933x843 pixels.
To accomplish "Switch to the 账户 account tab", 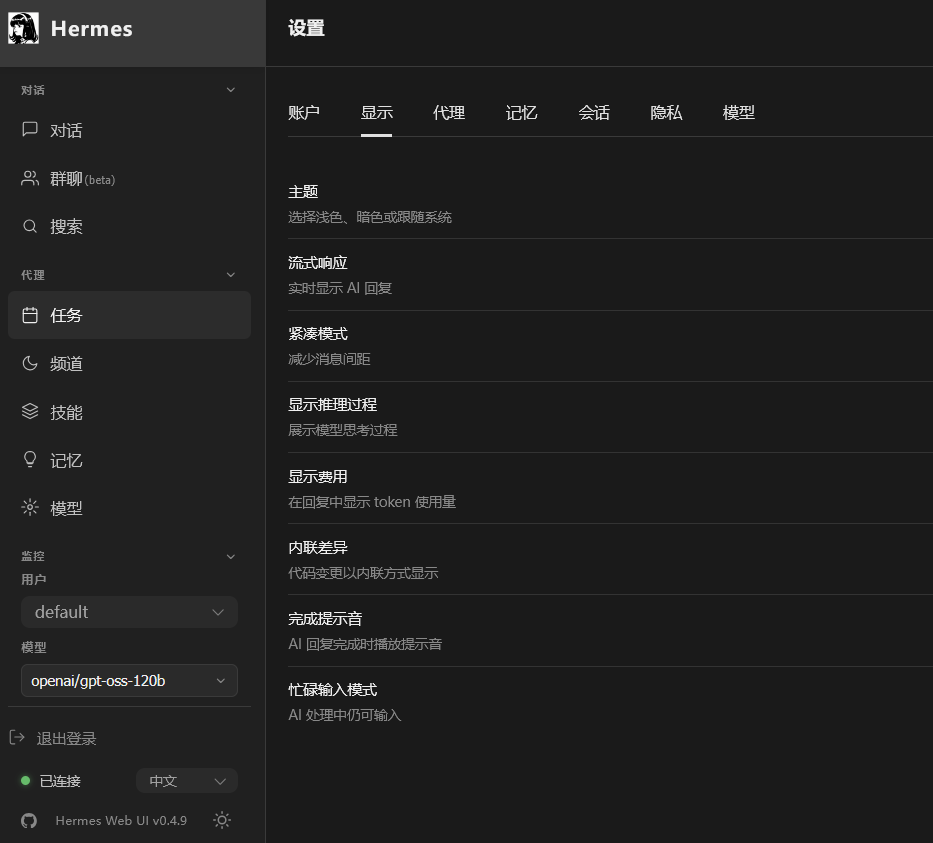I will coord(304,112).
